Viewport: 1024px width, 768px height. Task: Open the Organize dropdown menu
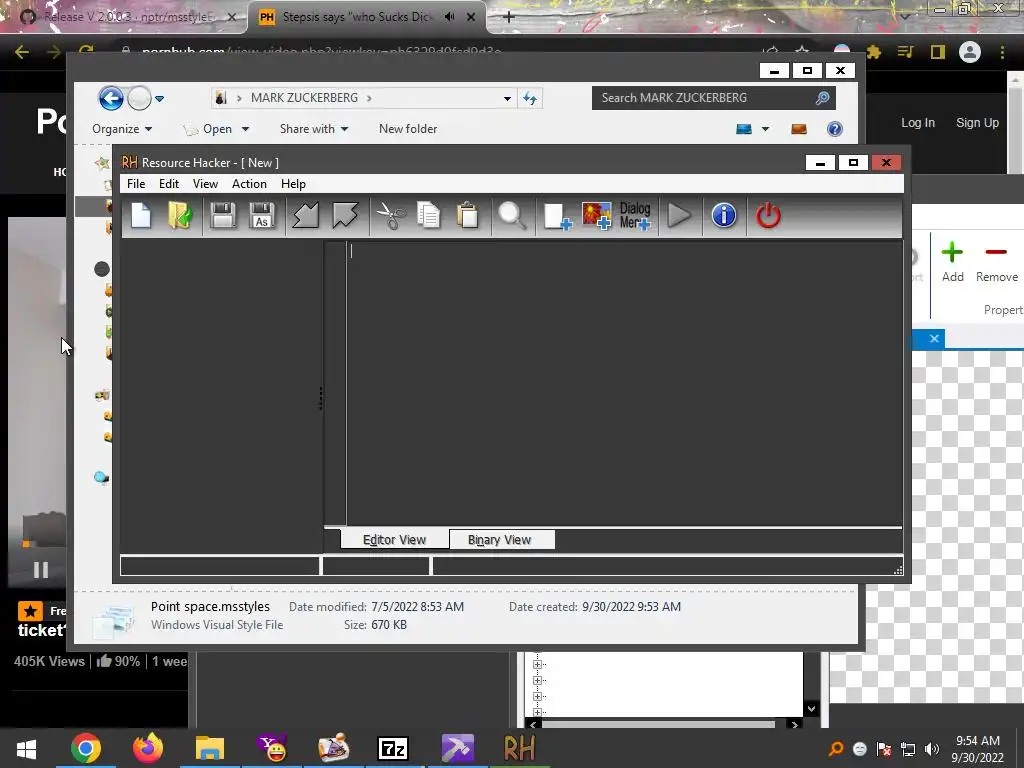point(122,129)
